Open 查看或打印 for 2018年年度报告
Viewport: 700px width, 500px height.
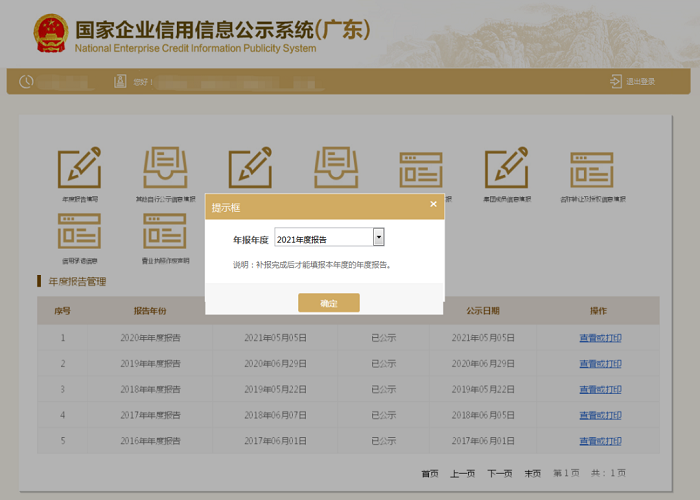(x=600, y=389)
